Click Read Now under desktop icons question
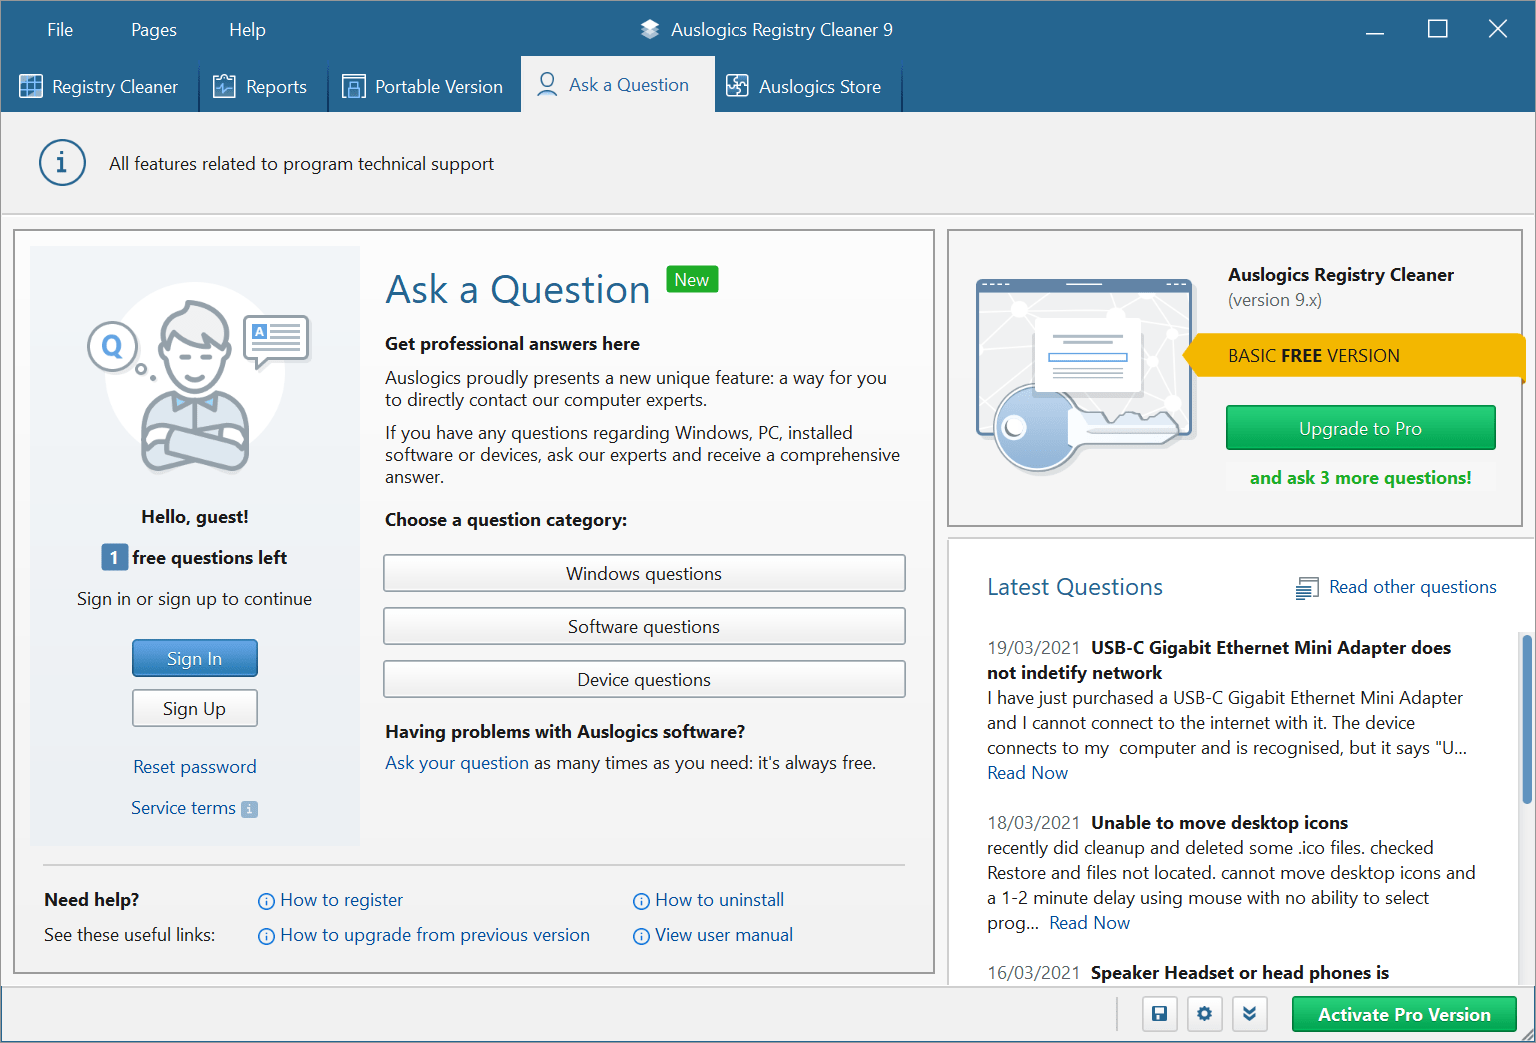Screen dimensions: 1536x1043 click(x=1089, y=922)
